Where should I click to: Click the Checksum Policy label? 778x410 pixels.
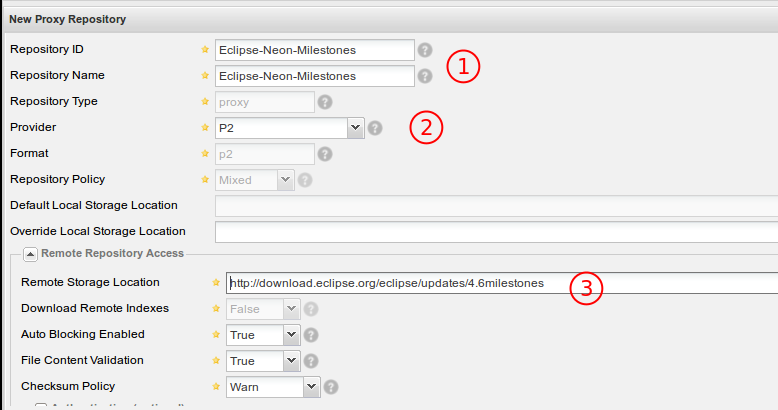68,386
